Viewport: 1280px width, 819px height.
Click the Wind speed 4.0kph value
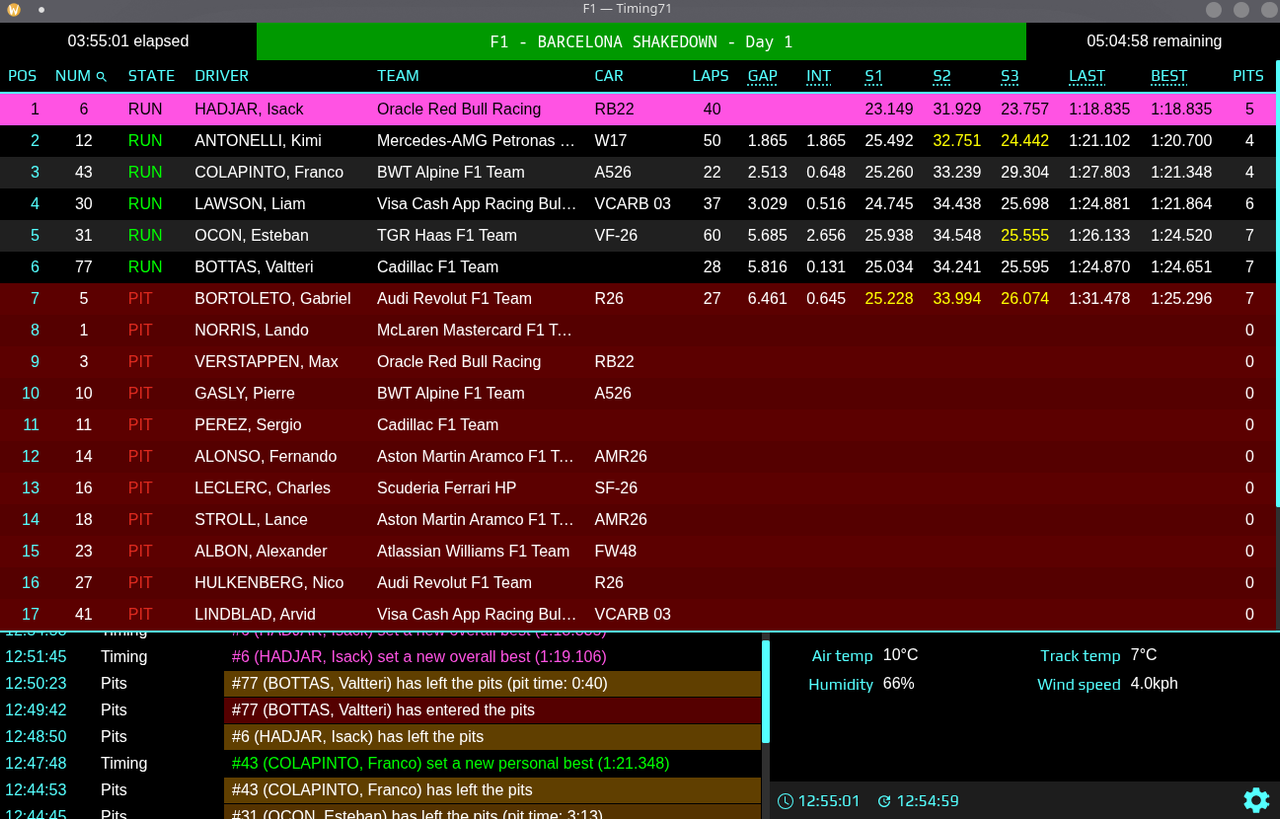[x=1154, y=684]
